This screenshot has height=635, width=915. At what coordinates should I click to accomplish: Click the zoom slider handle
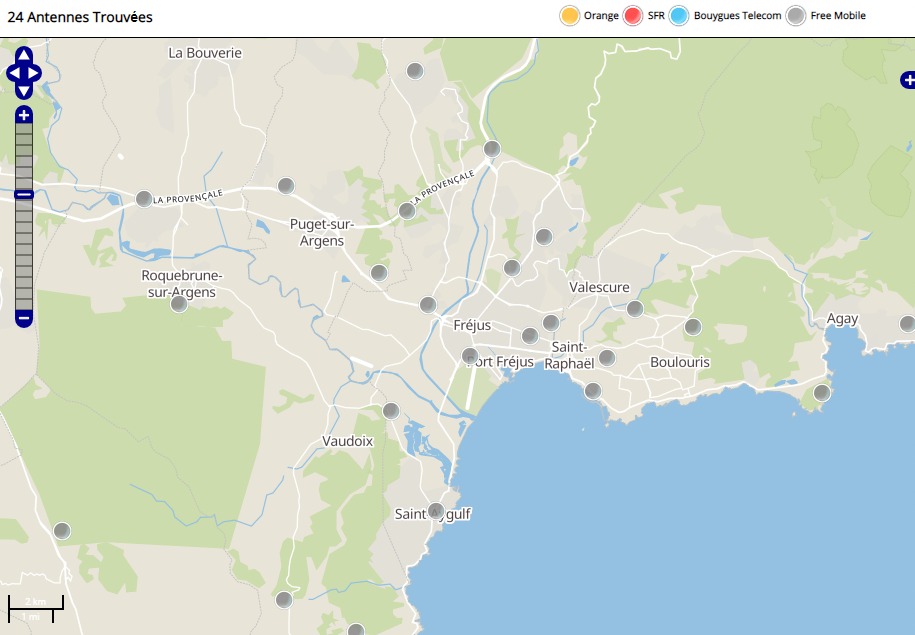coord(24,194)
